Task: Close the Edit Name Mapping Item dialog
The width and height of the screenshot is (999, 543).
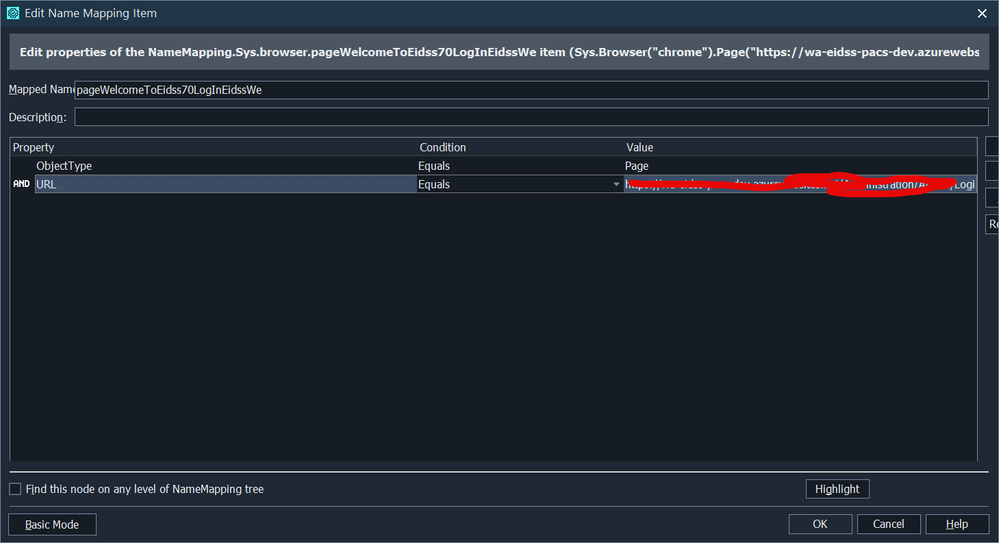Action: coord(981,13)
